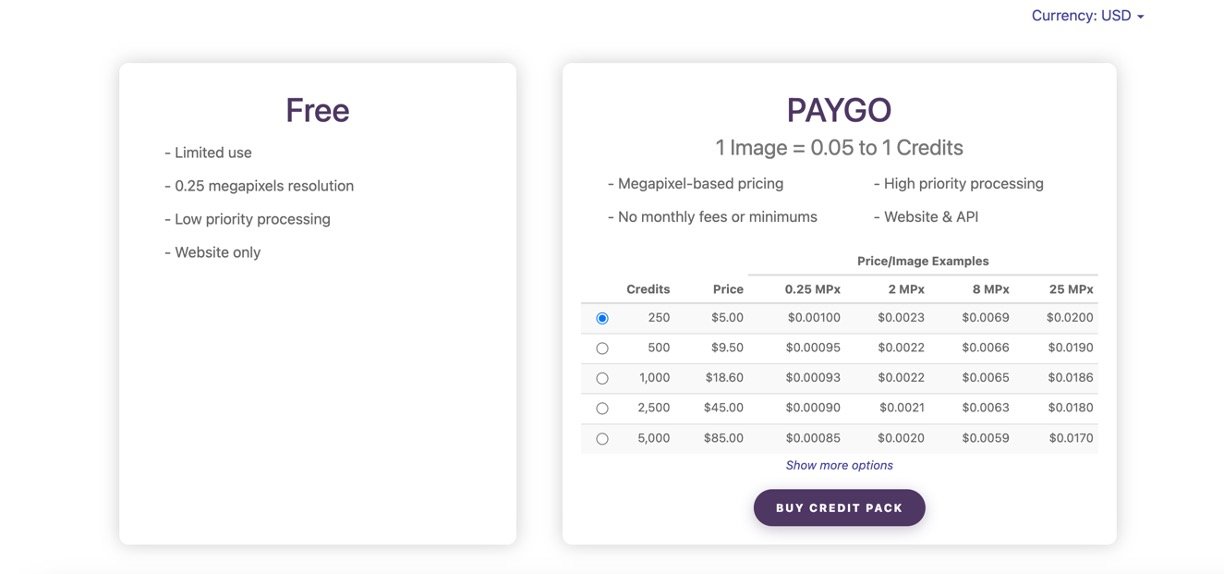The width and height of the screenshot is (1224, 574).
Task: Click the '1 Image = 0.05 to 1 Credits' text
Action: tap(839, 148)
